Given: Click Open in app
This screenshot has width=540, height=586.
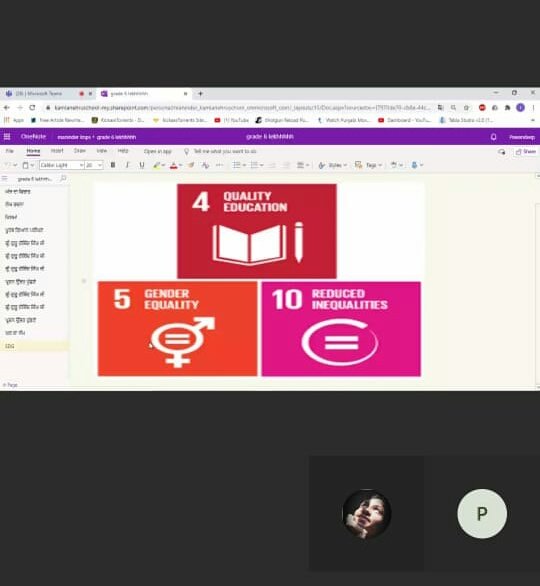Looking at the screenshot, I should (x=157, y=151).
